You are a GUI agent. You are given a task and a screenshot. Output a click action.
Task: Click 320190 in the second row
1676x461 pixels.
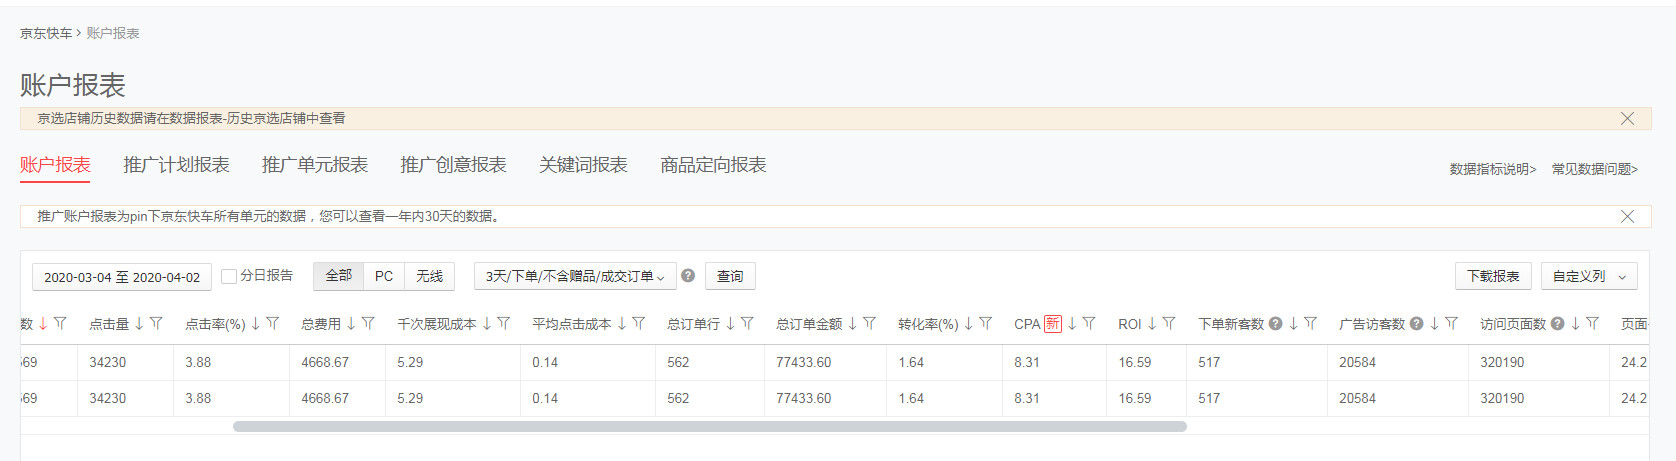tap(1502, 398)
